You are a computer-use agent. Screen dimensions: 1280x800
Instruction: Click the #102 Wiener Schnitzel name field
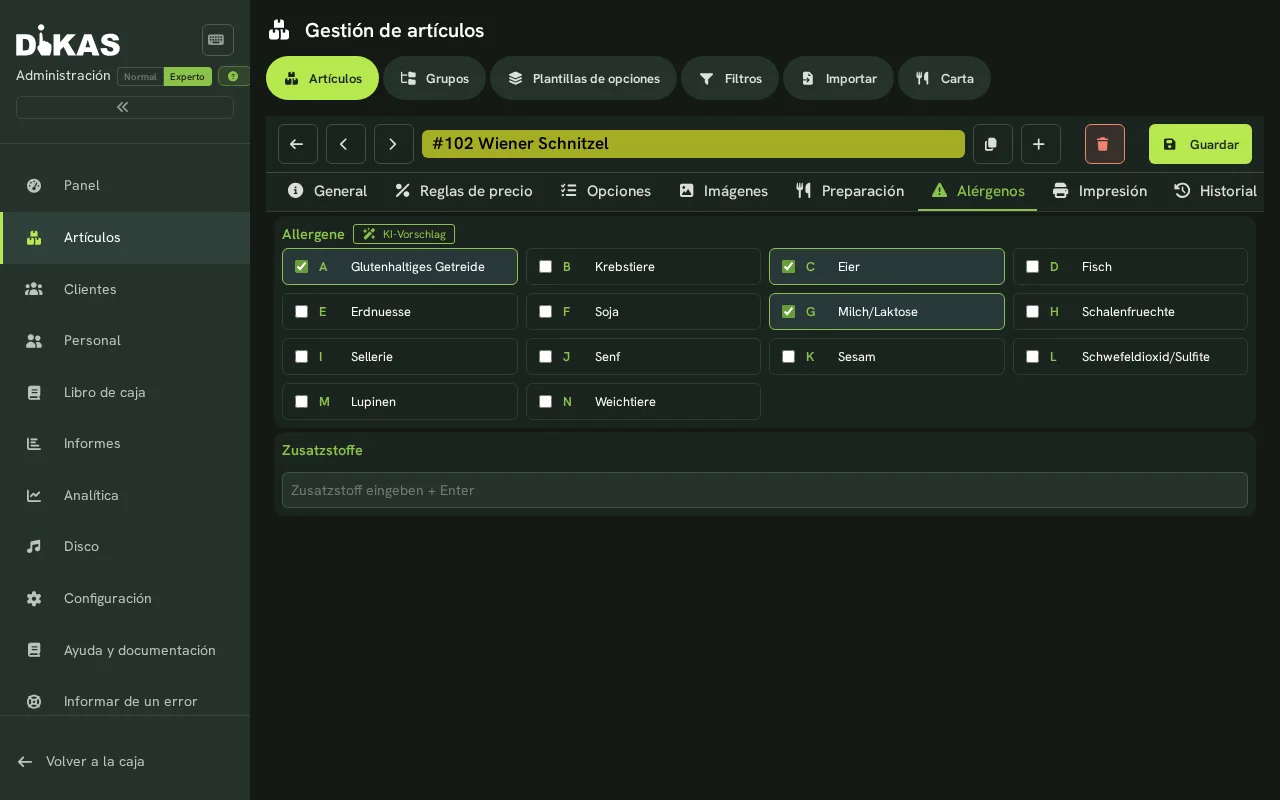pyautogui.click(x=693, y=144)
